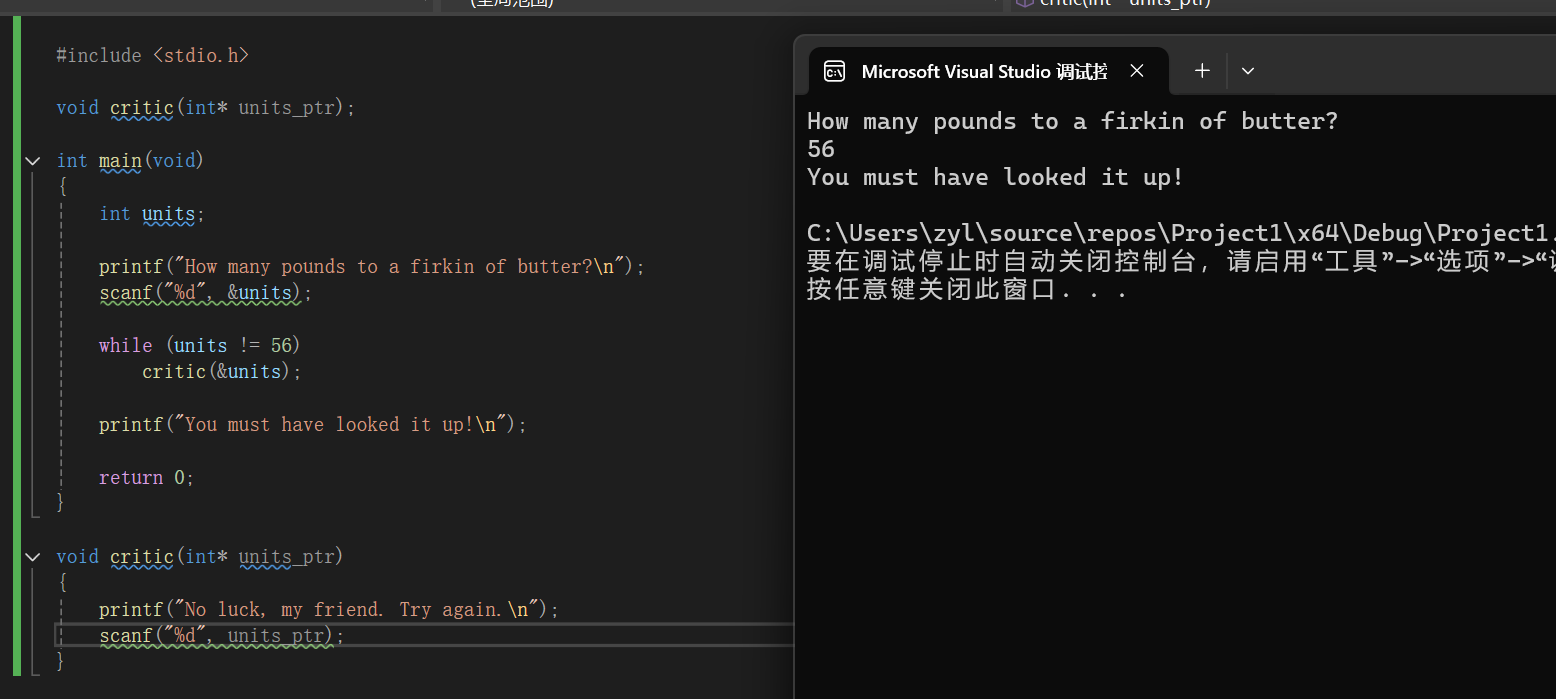Viewport: 1556px width, 699px height.
Task: Click the terminal icon on the debug console tab
Action: click(834, 71)
